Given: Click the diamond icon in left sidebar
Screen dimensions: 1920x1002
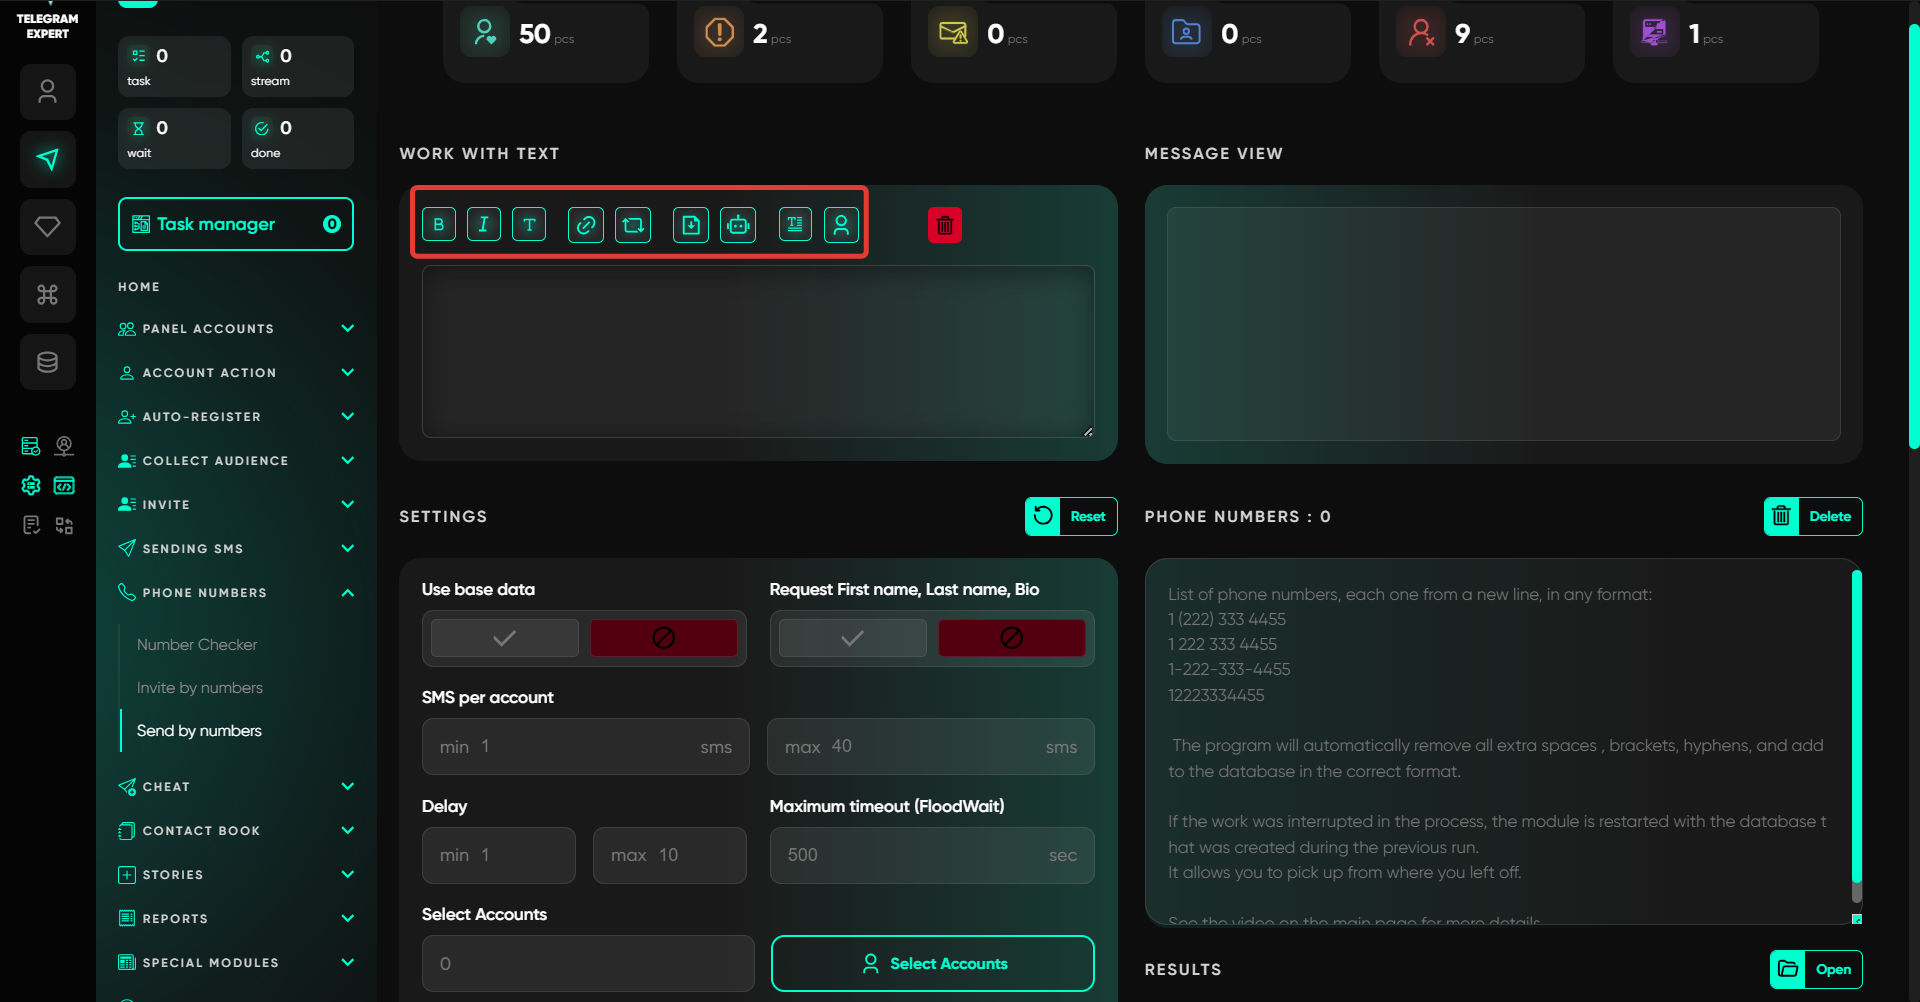Looking at the screenshot, I should (x=47, y=227).
